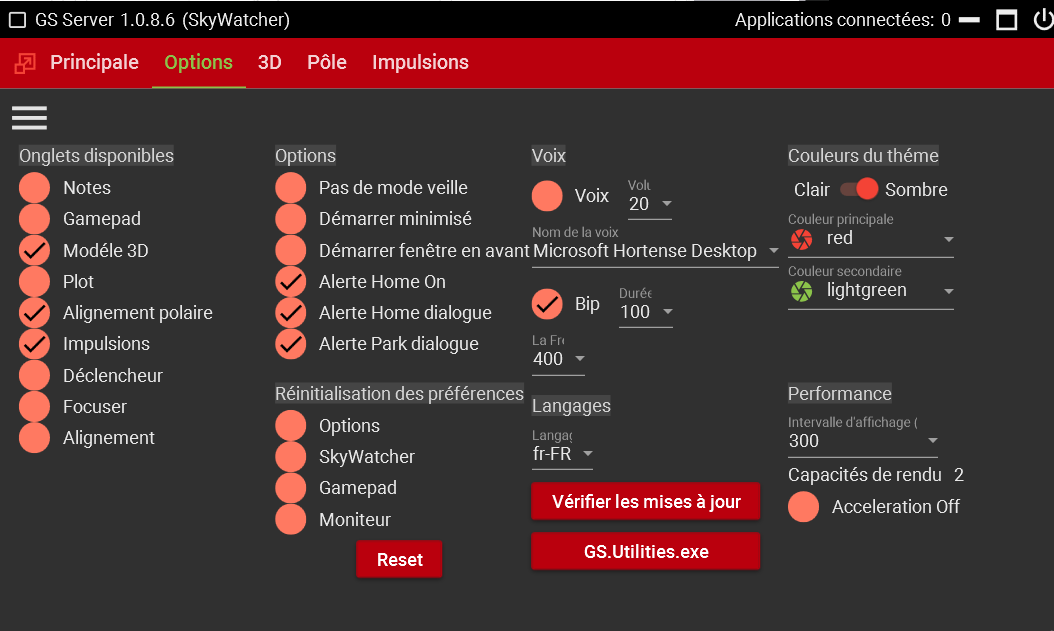
Task: Click the Reset preferences button
Action: [x=399, y=560]
